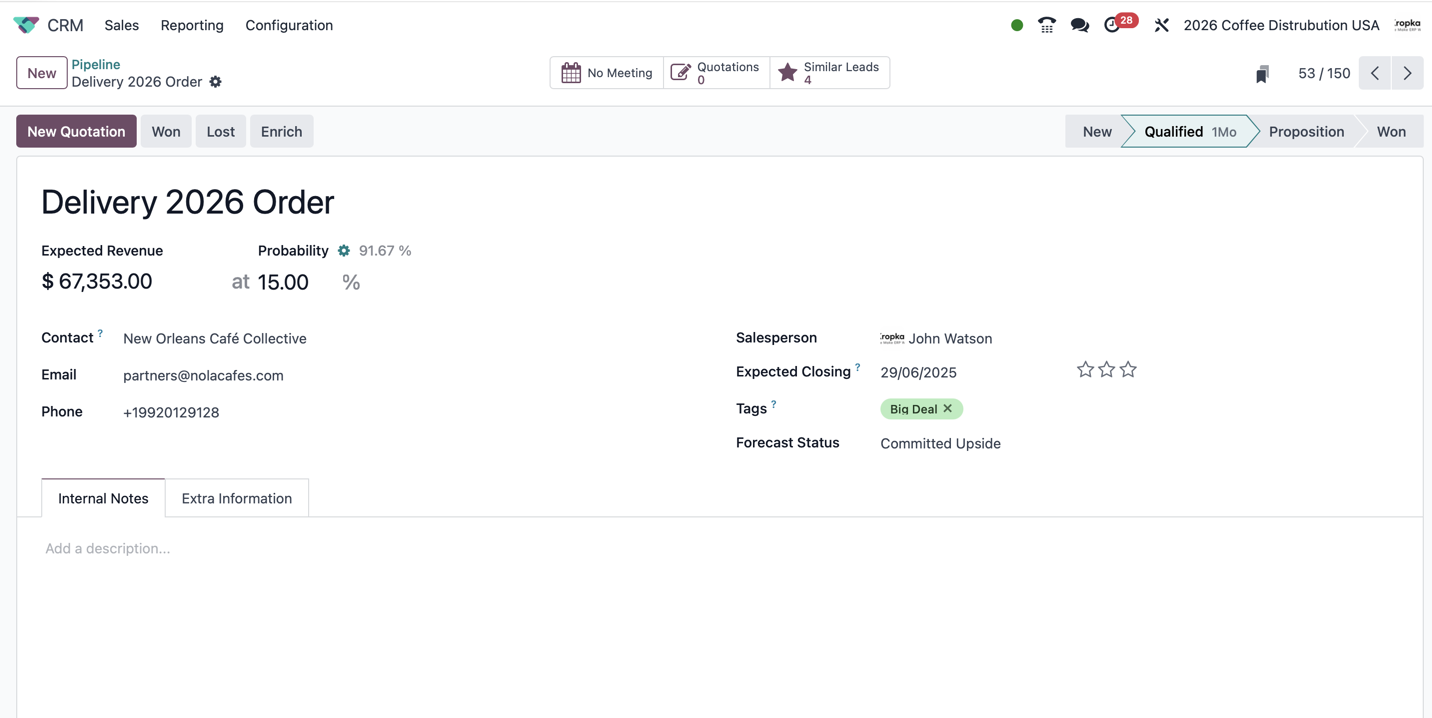Click the gear icon beside Delivery 2026 Order
The height and width of the screenshot is (718, 1432).
click(x=216, y=82)
